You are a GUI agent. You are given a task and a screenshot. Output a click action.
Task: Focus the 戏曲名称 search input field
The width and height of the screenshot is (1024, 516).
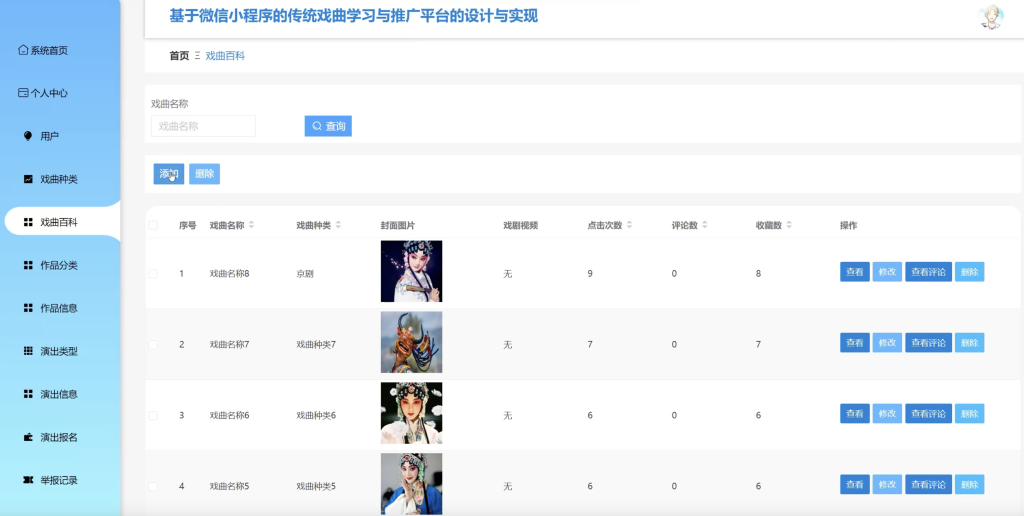(203, 126)
